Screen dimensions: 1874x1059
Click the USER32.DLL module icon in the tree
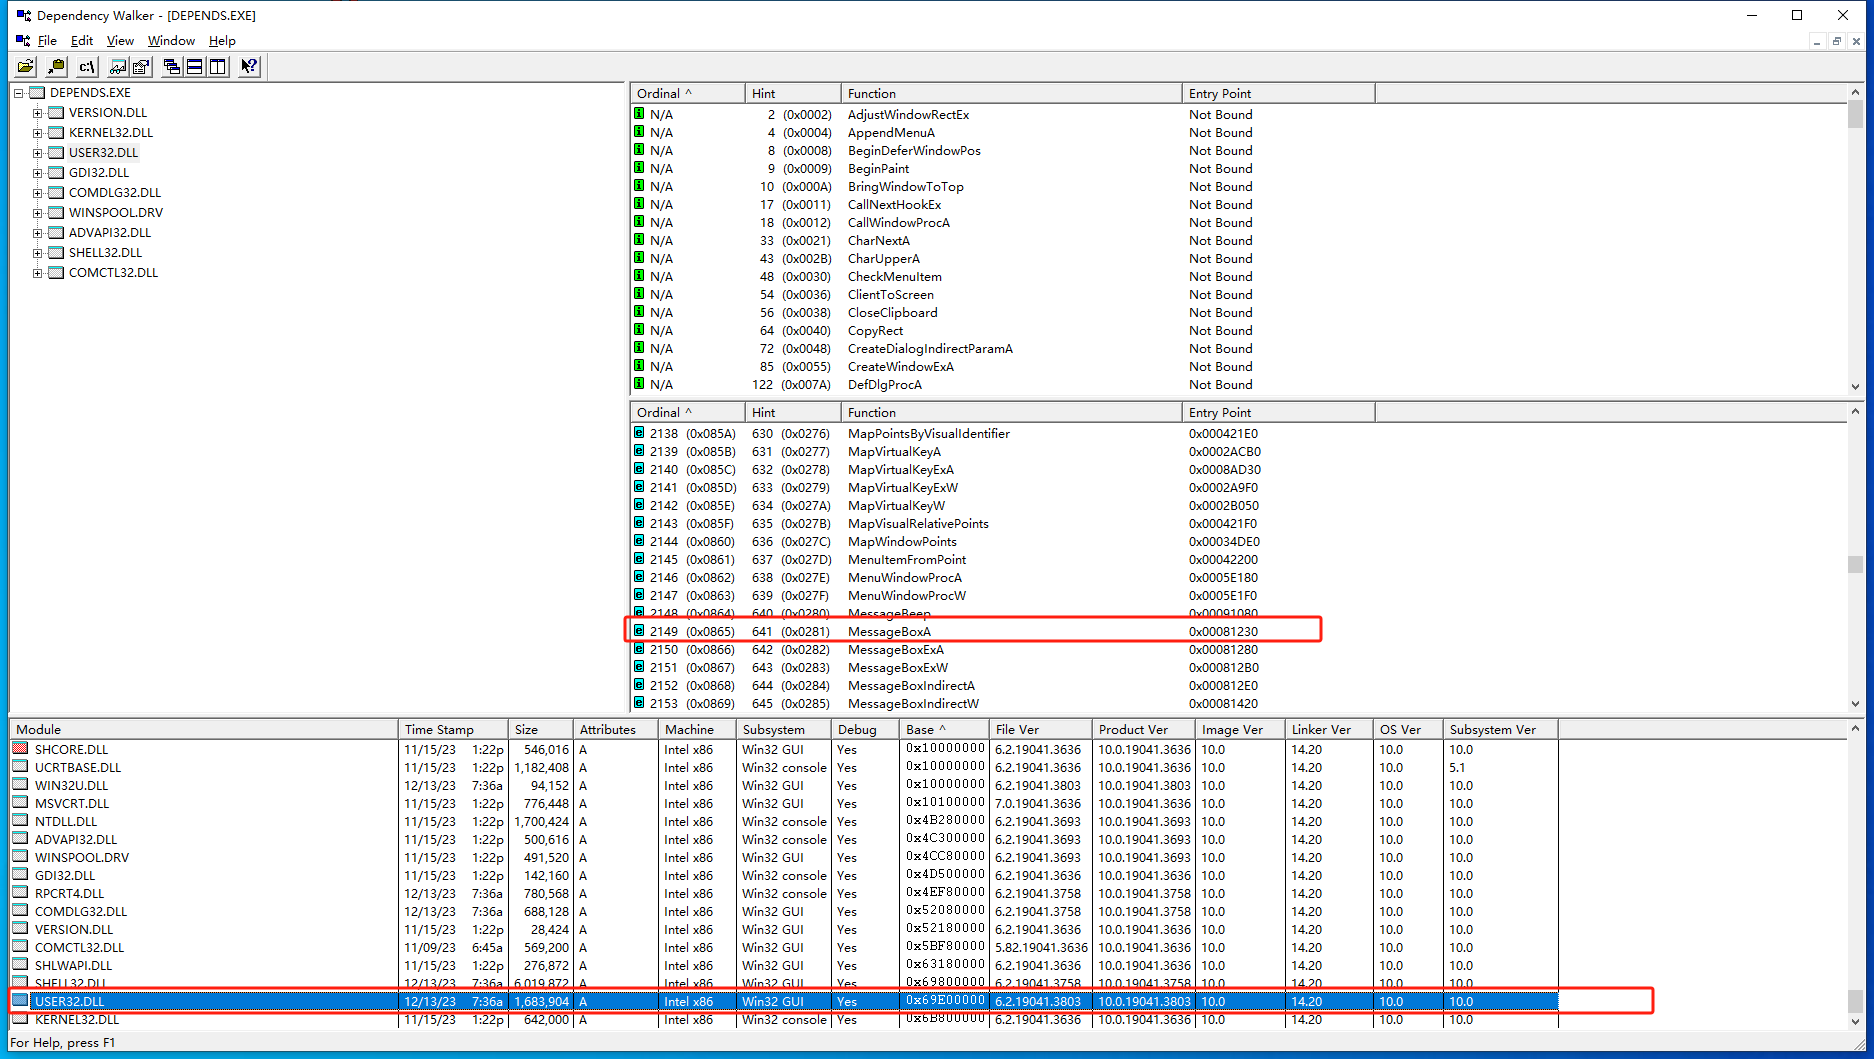[54, 152]
